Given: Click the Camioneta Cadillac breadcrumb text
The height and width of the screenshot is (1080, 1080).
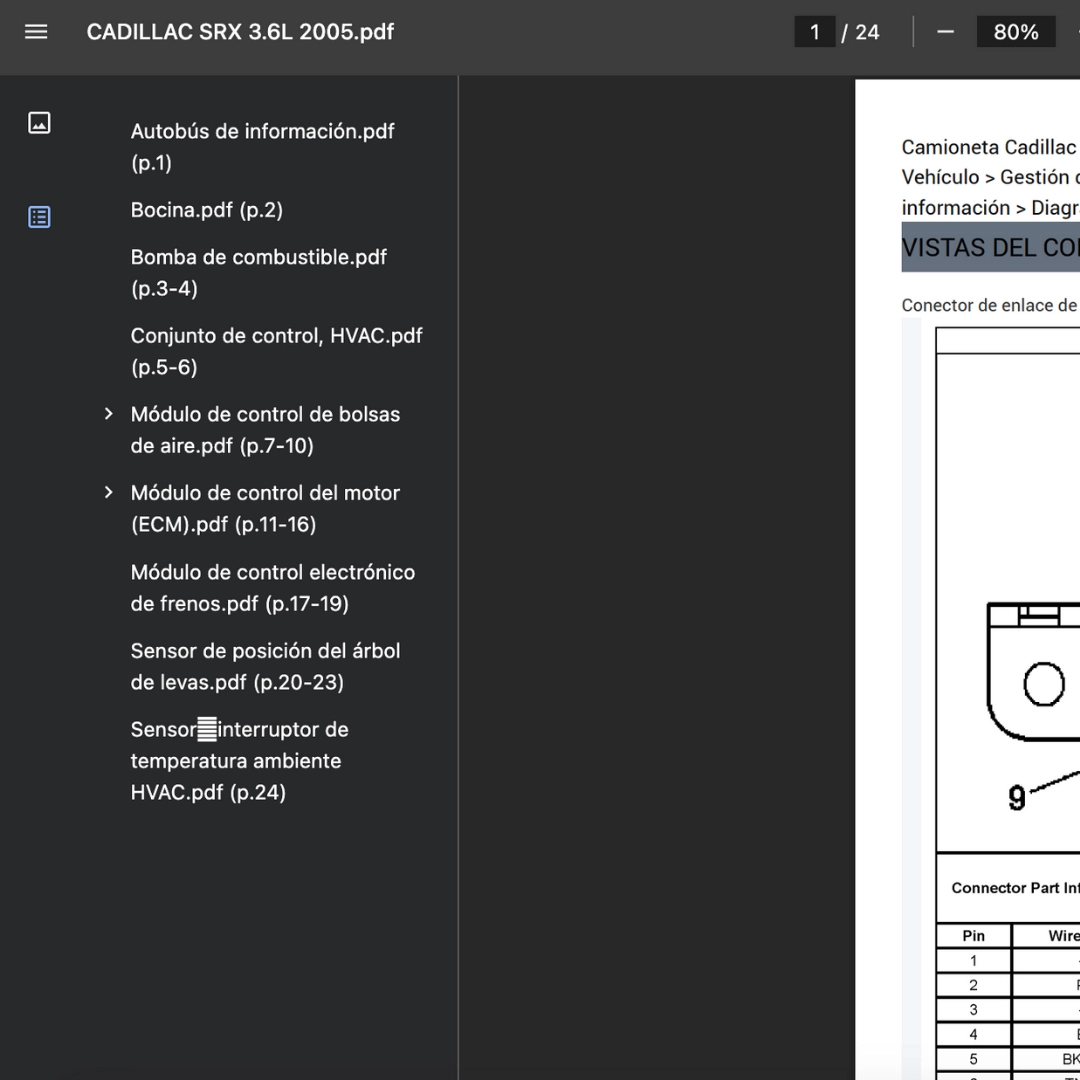Looking at the screenshot, I should (x=988, y=147).
